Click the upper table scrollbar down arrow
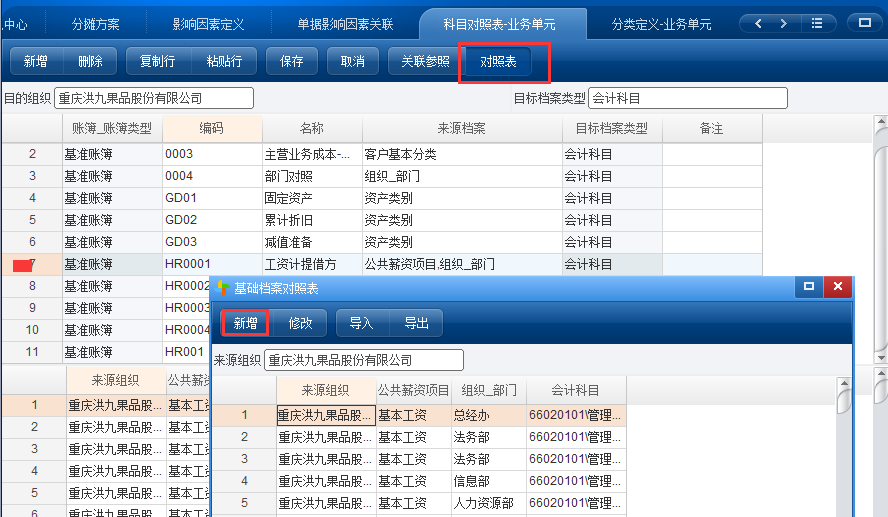Screen dimensions: 888x517 tap(881, 357)
